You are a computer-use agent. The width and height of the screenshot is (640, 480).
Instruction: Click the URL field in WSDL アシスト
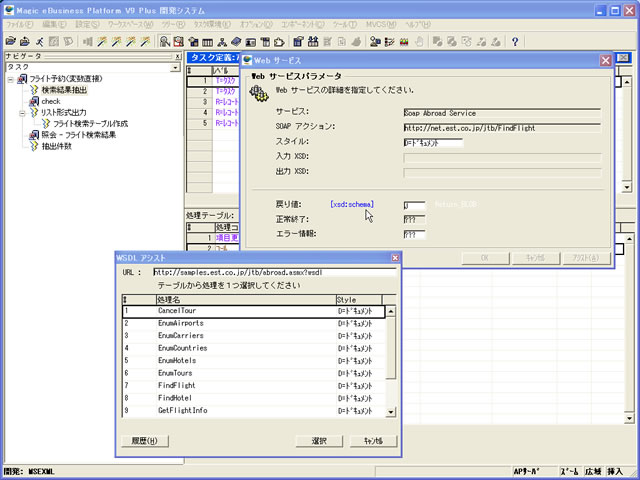(275, 272)
